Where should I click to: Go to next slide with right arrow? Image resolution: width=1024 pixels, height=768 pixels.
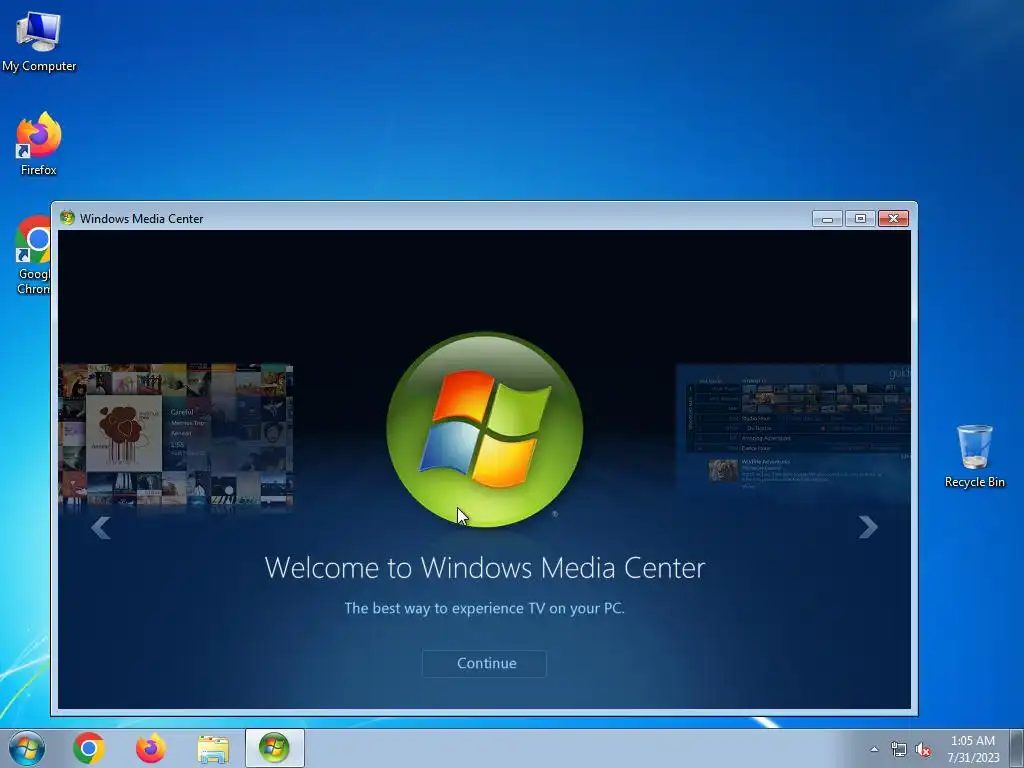(x=867, y=527)
